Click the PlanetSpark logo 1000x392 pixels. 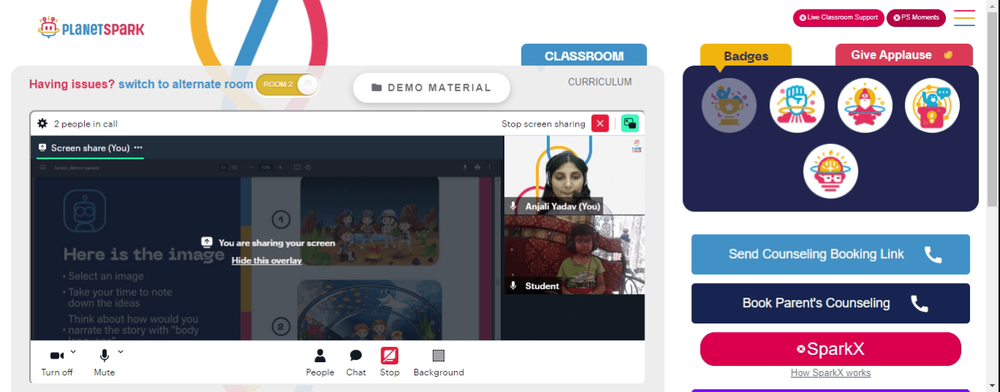(x=91, y=27)
